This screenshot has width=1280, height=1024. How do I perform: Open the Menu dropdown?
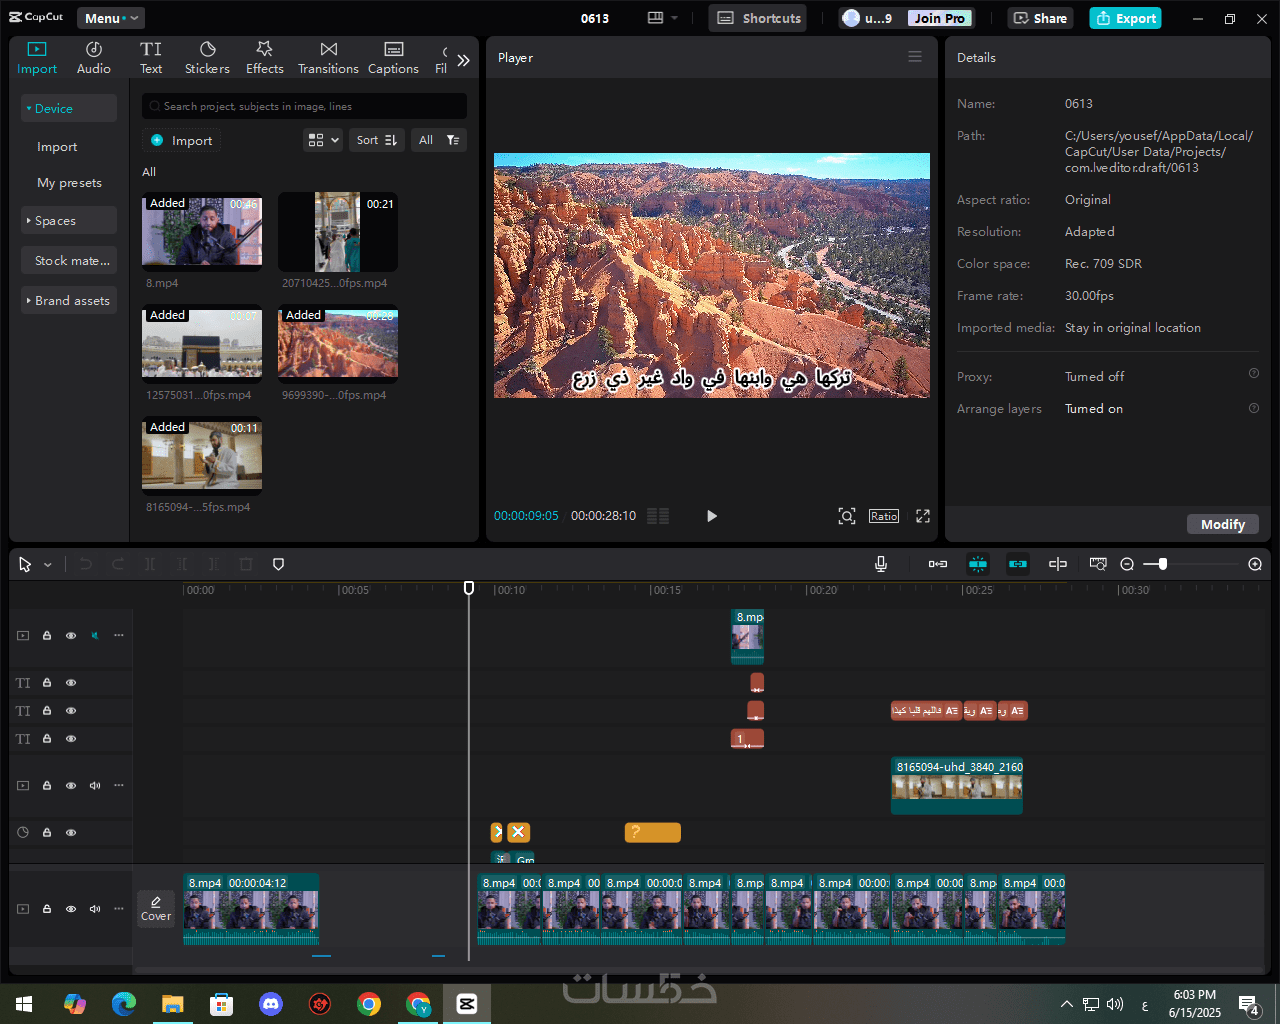[110, 18]
